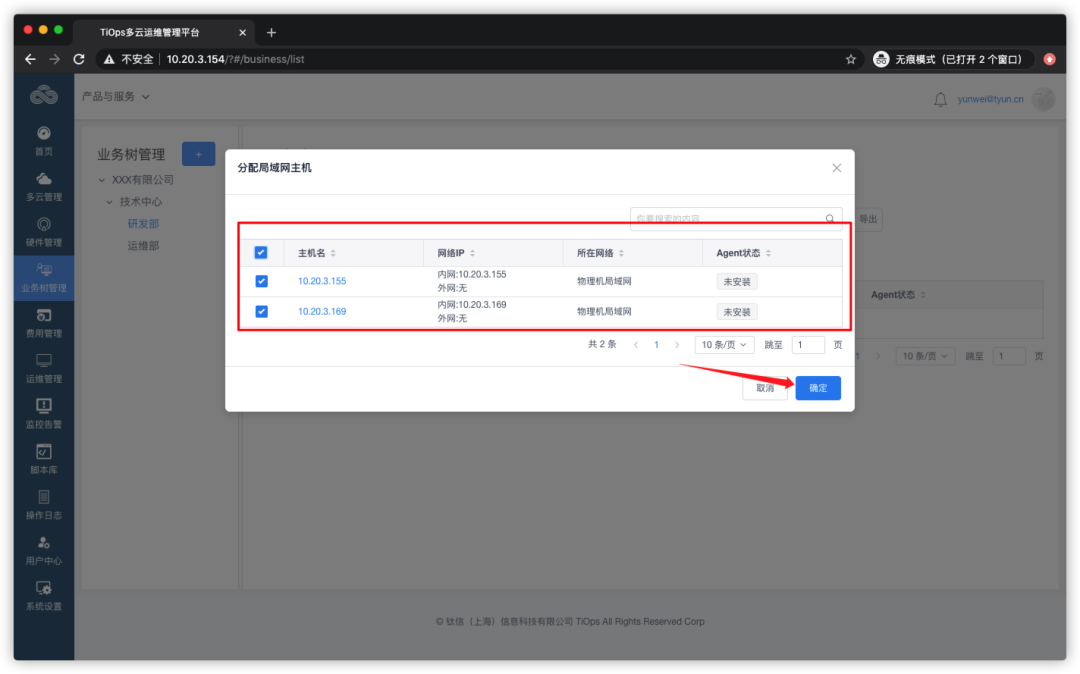Image resolution: width=1080 pixels, height=674 pixels.
Task: Open the 10 条/页 page size dropdown
Action: click(x=724, y=344)
